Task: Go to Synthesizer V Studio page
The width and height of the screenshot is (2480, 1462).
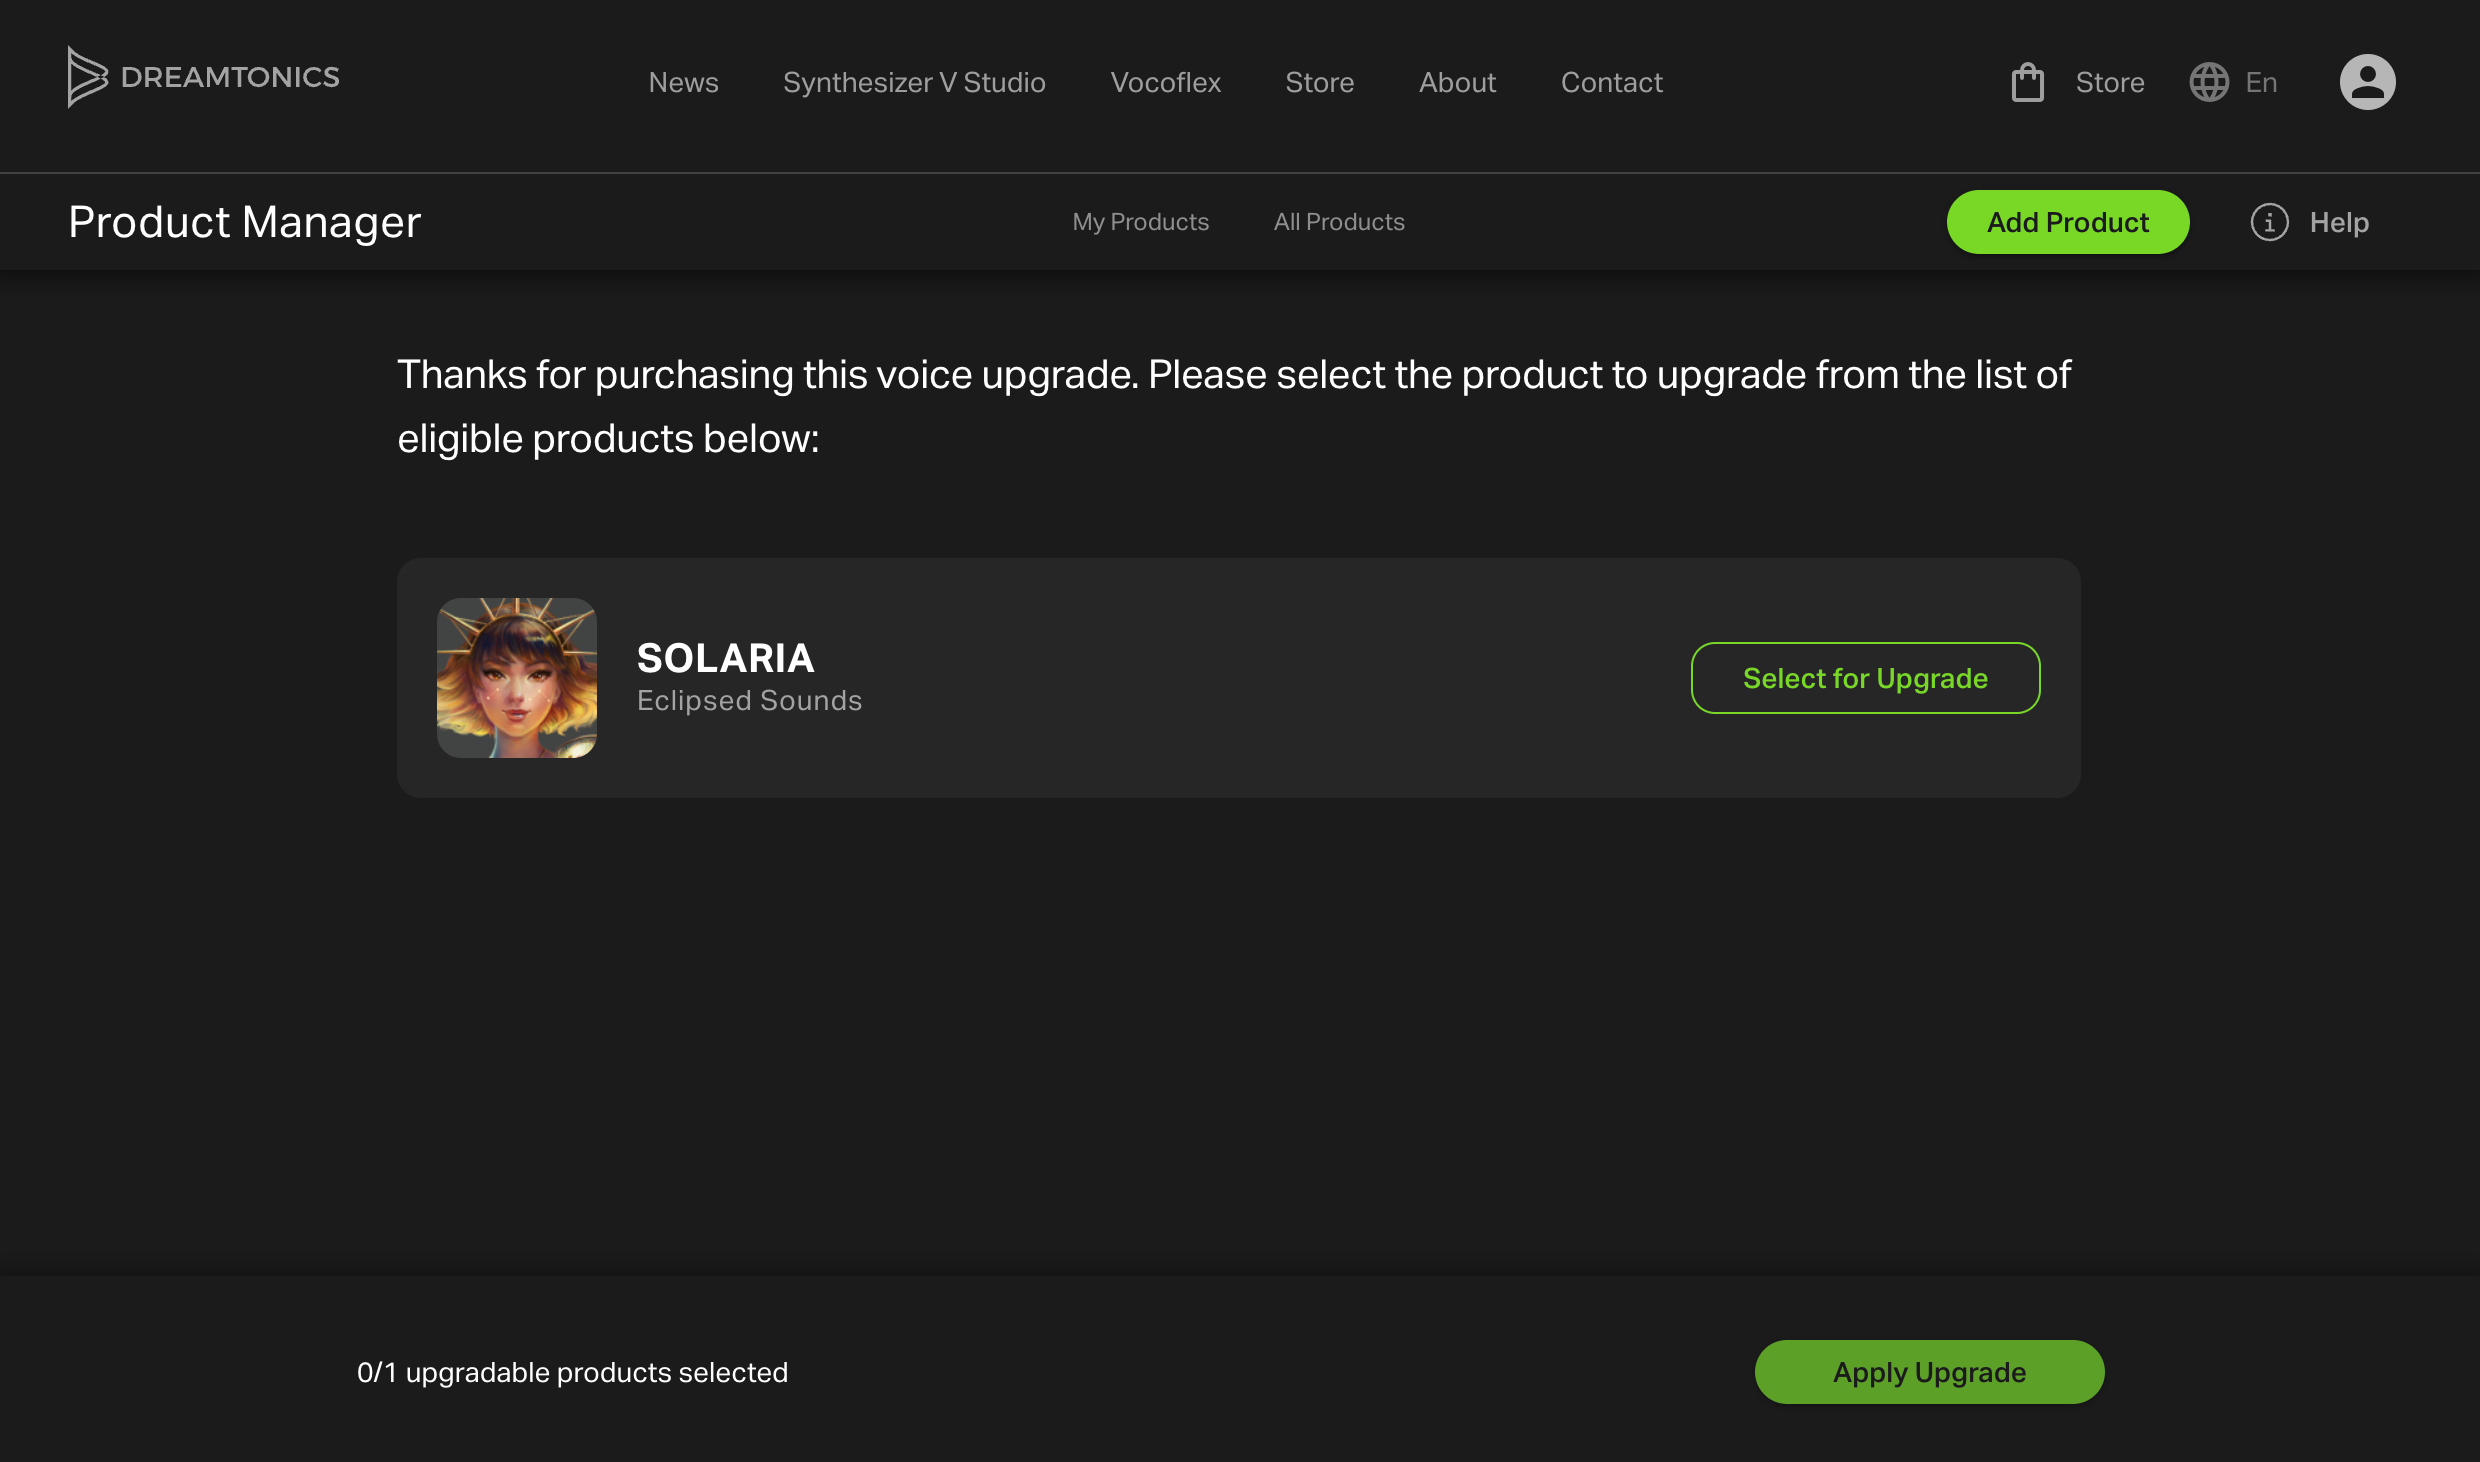Action: (914, 82)
